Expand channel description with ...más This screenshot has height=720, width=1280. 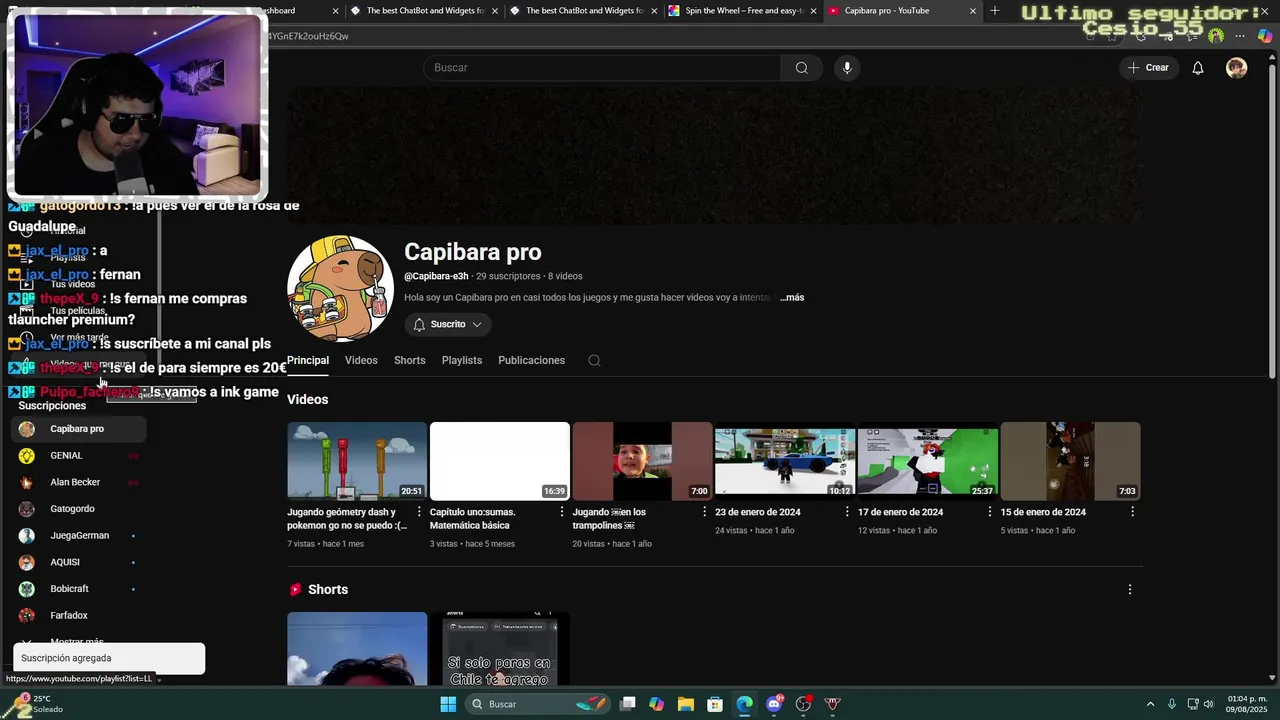coord(792,297)
